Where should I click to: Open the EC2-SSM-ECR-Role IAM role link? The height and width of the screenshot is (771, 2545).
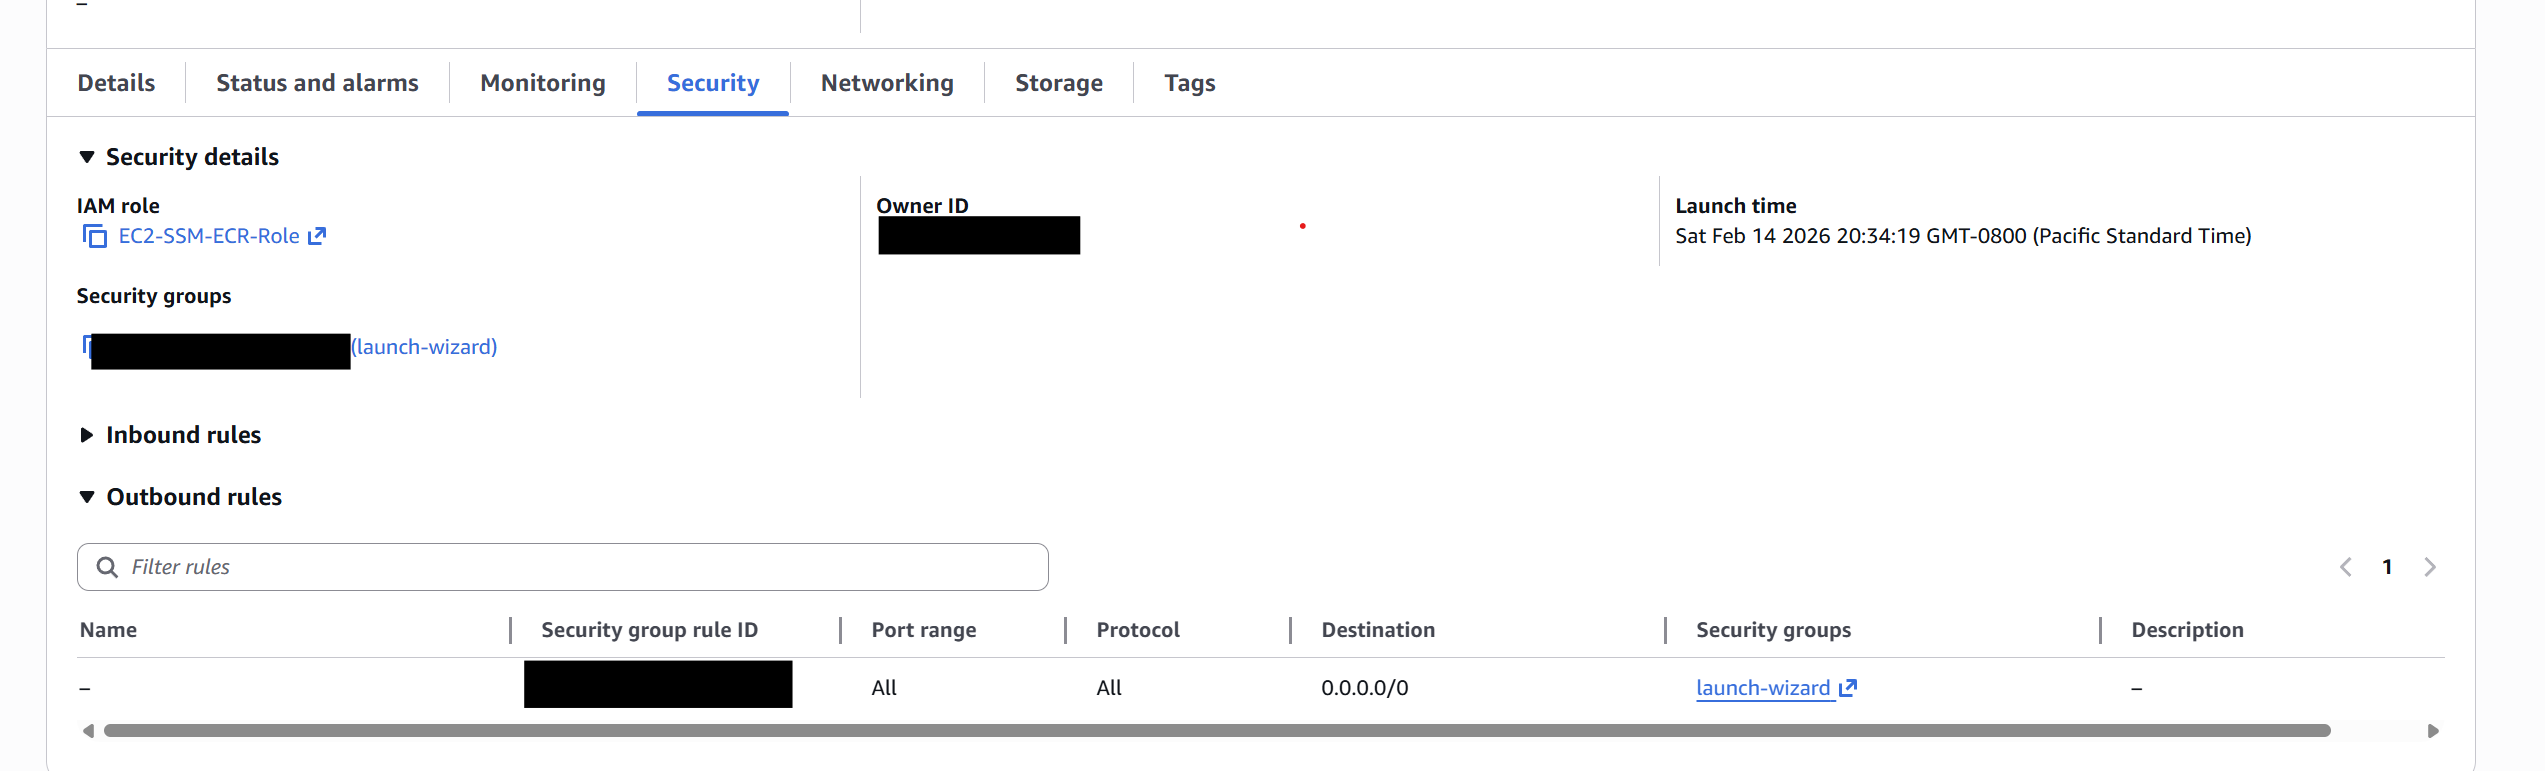[209, 236]
